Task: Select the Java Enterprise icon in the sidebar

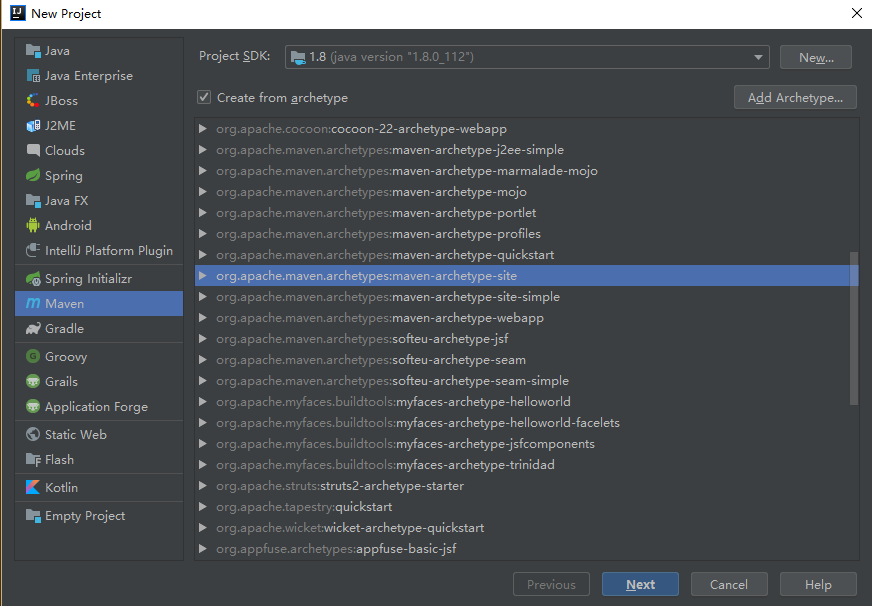Action: click(x=33, y=76)
